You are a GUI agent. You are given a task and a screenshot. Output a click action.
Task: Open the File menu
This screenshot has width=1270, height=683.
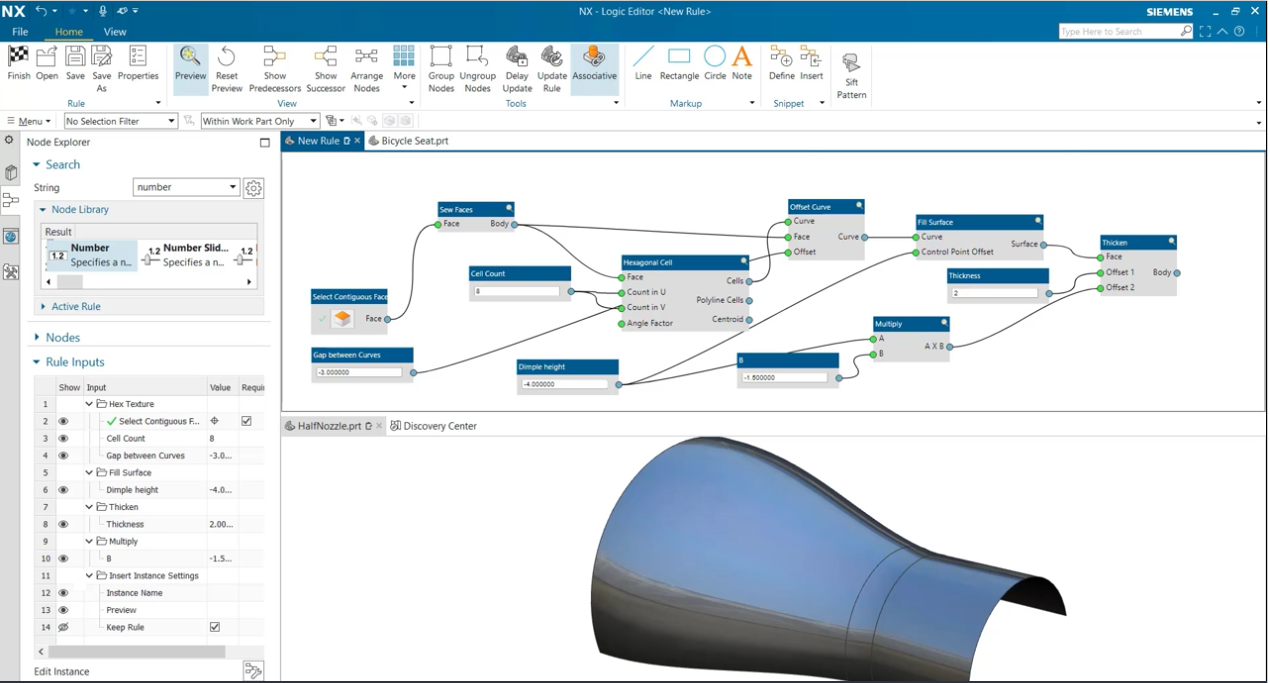point(20,32)
